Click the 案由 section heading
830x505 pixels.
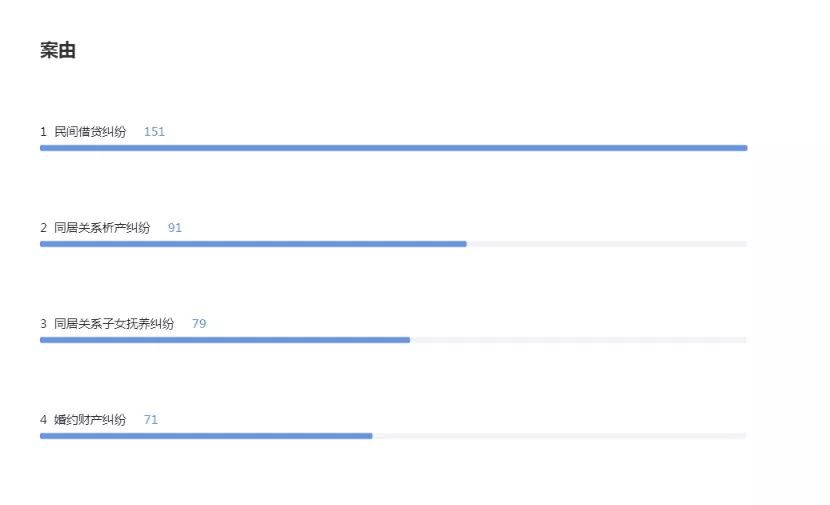58,51
